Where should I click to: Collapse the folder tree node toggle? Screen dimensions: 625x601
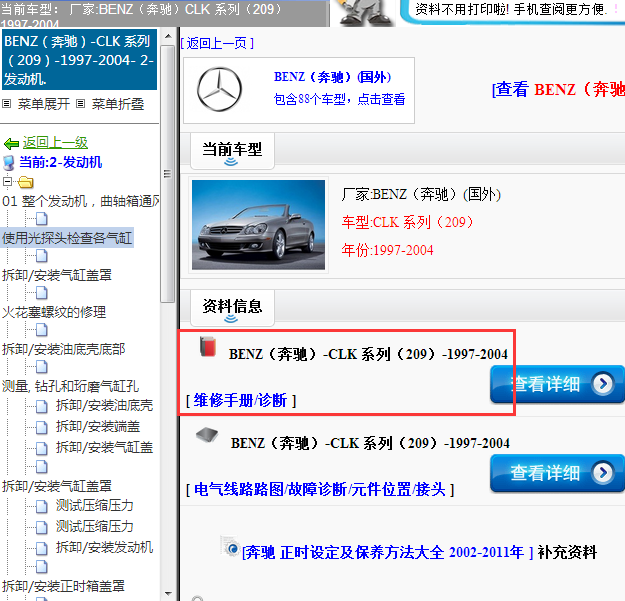(x=7, y=182)
